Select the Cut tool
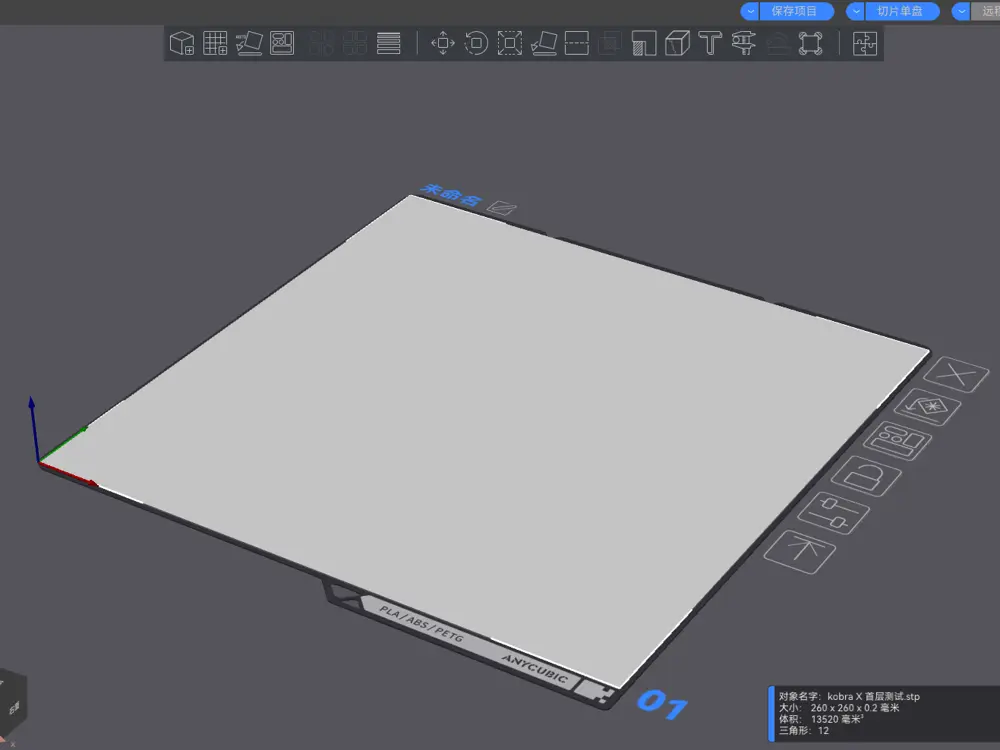Viewport: 1000px width, 750px height. [x=577, y=43]
